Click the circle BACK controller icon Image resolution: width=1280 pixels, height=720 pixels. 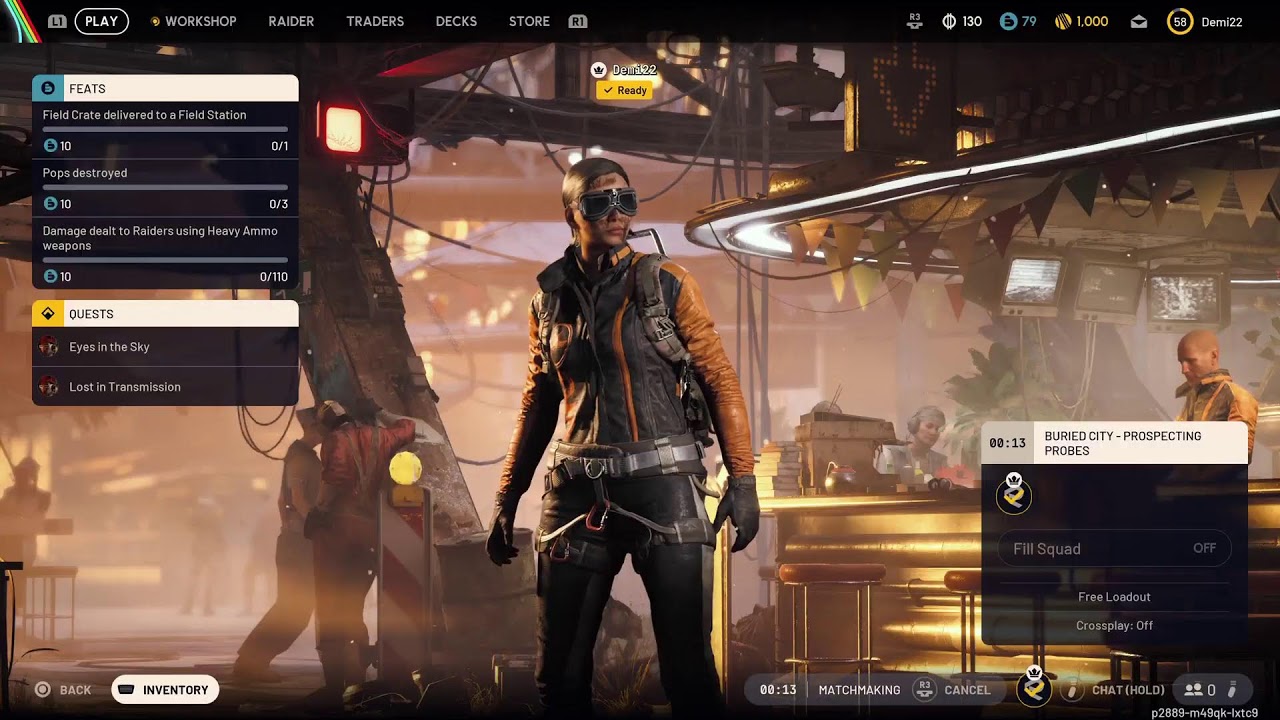click(x=43, y=690)
